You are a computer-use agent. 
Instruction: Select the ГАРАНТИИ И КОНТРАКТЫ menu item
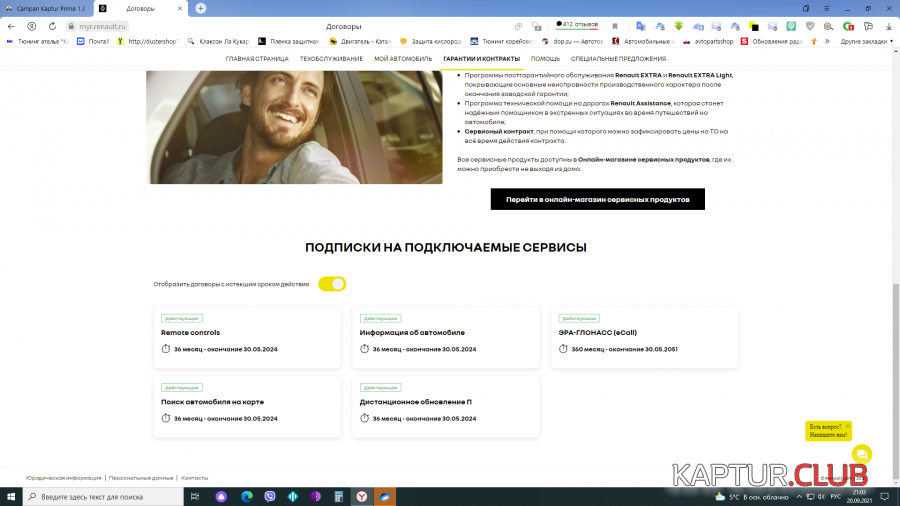point(482,59)
